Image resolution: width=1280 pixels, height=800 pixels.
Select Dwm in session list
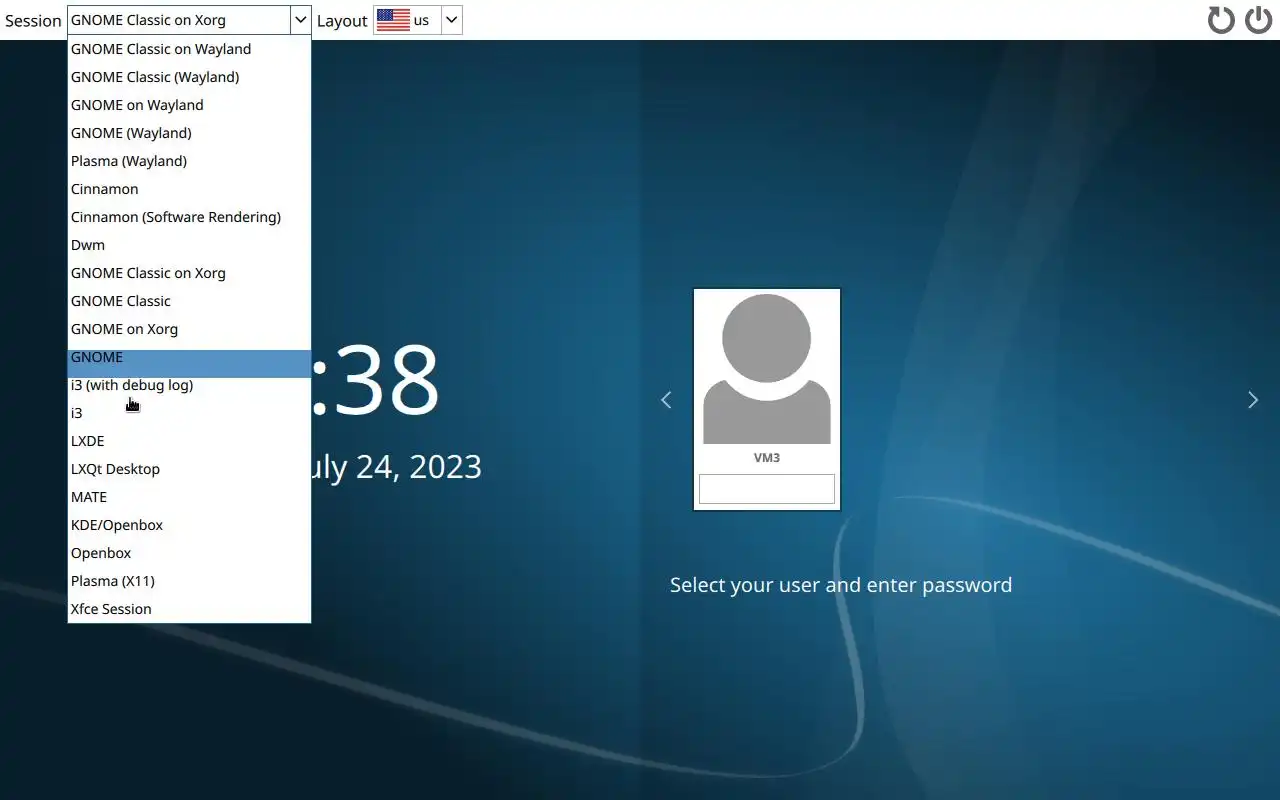[x=189, y=245]
